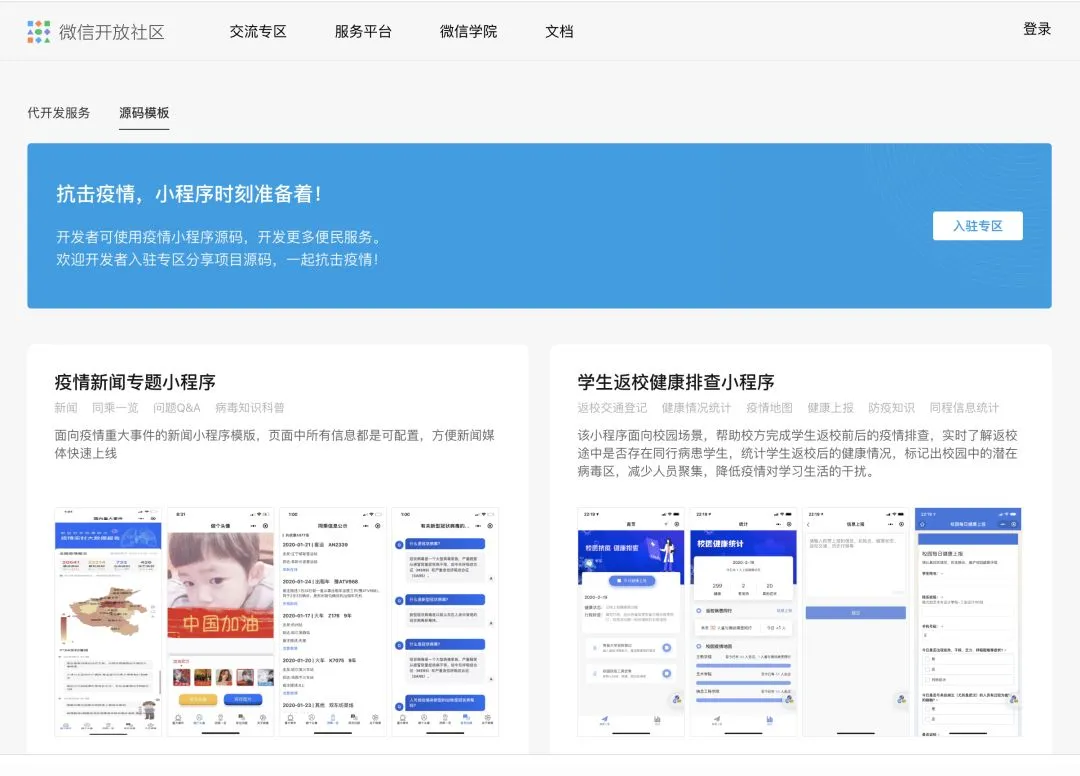The image size is (1080, 776).
Task: Open the 校园每日健康上报 screenshot thumbnail
Action: click(x=968, y=622)
